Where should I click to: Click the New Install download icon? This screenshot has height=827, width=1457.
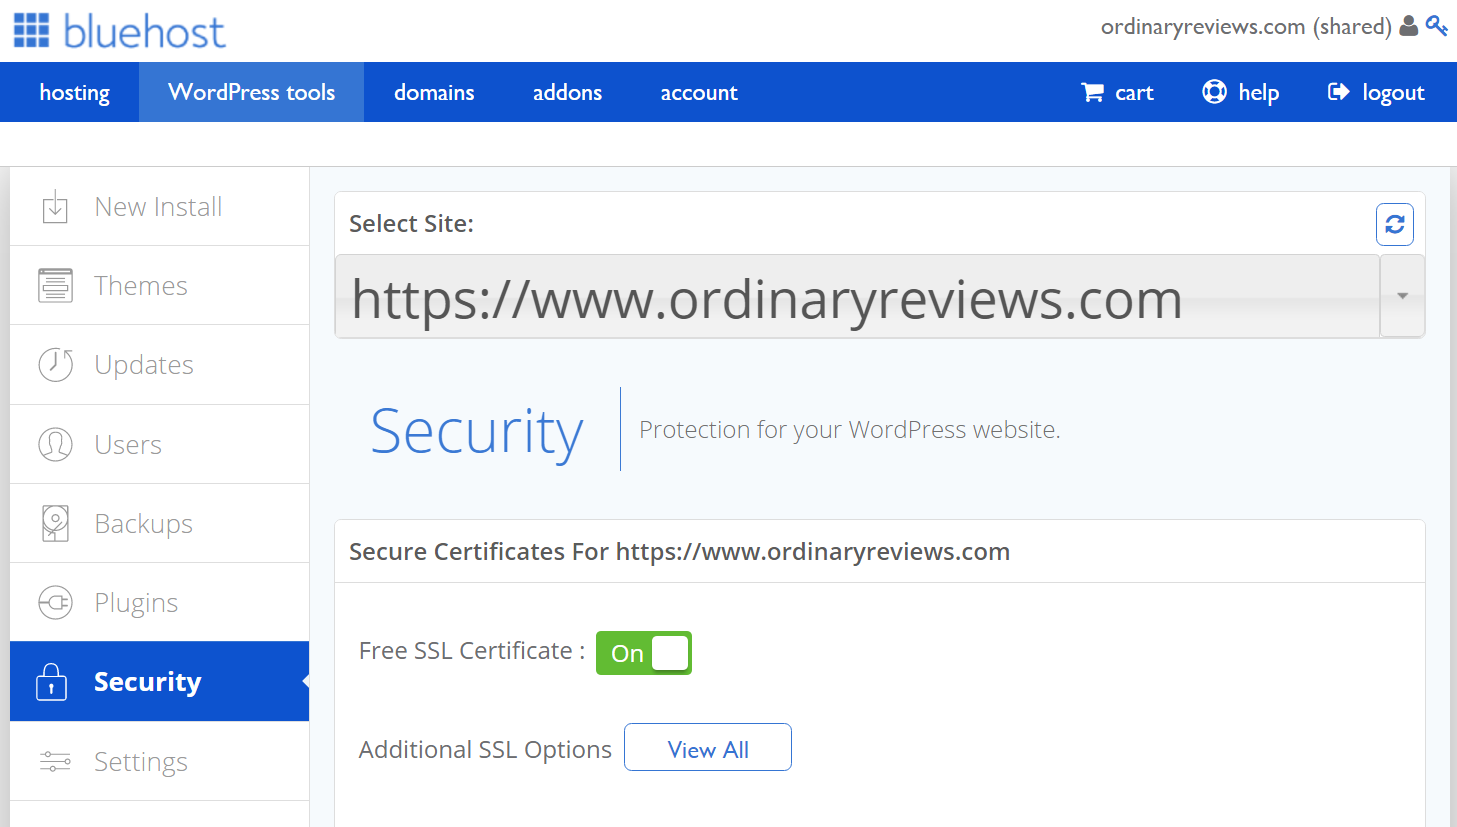(55, 207)
